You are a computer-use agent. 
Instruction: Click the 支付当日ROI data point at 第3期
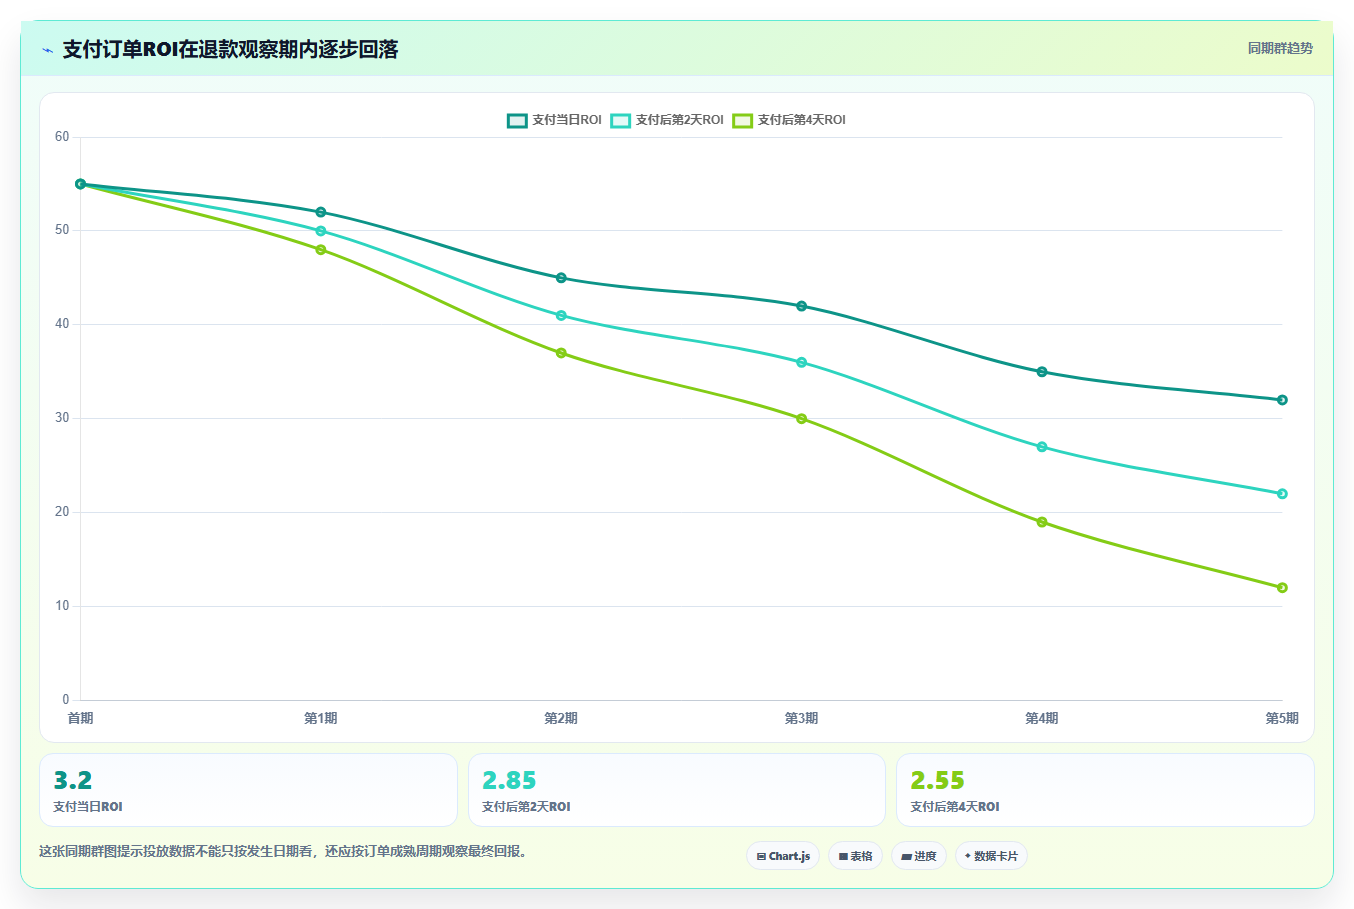pyautogui.click(x=802, y=306)
